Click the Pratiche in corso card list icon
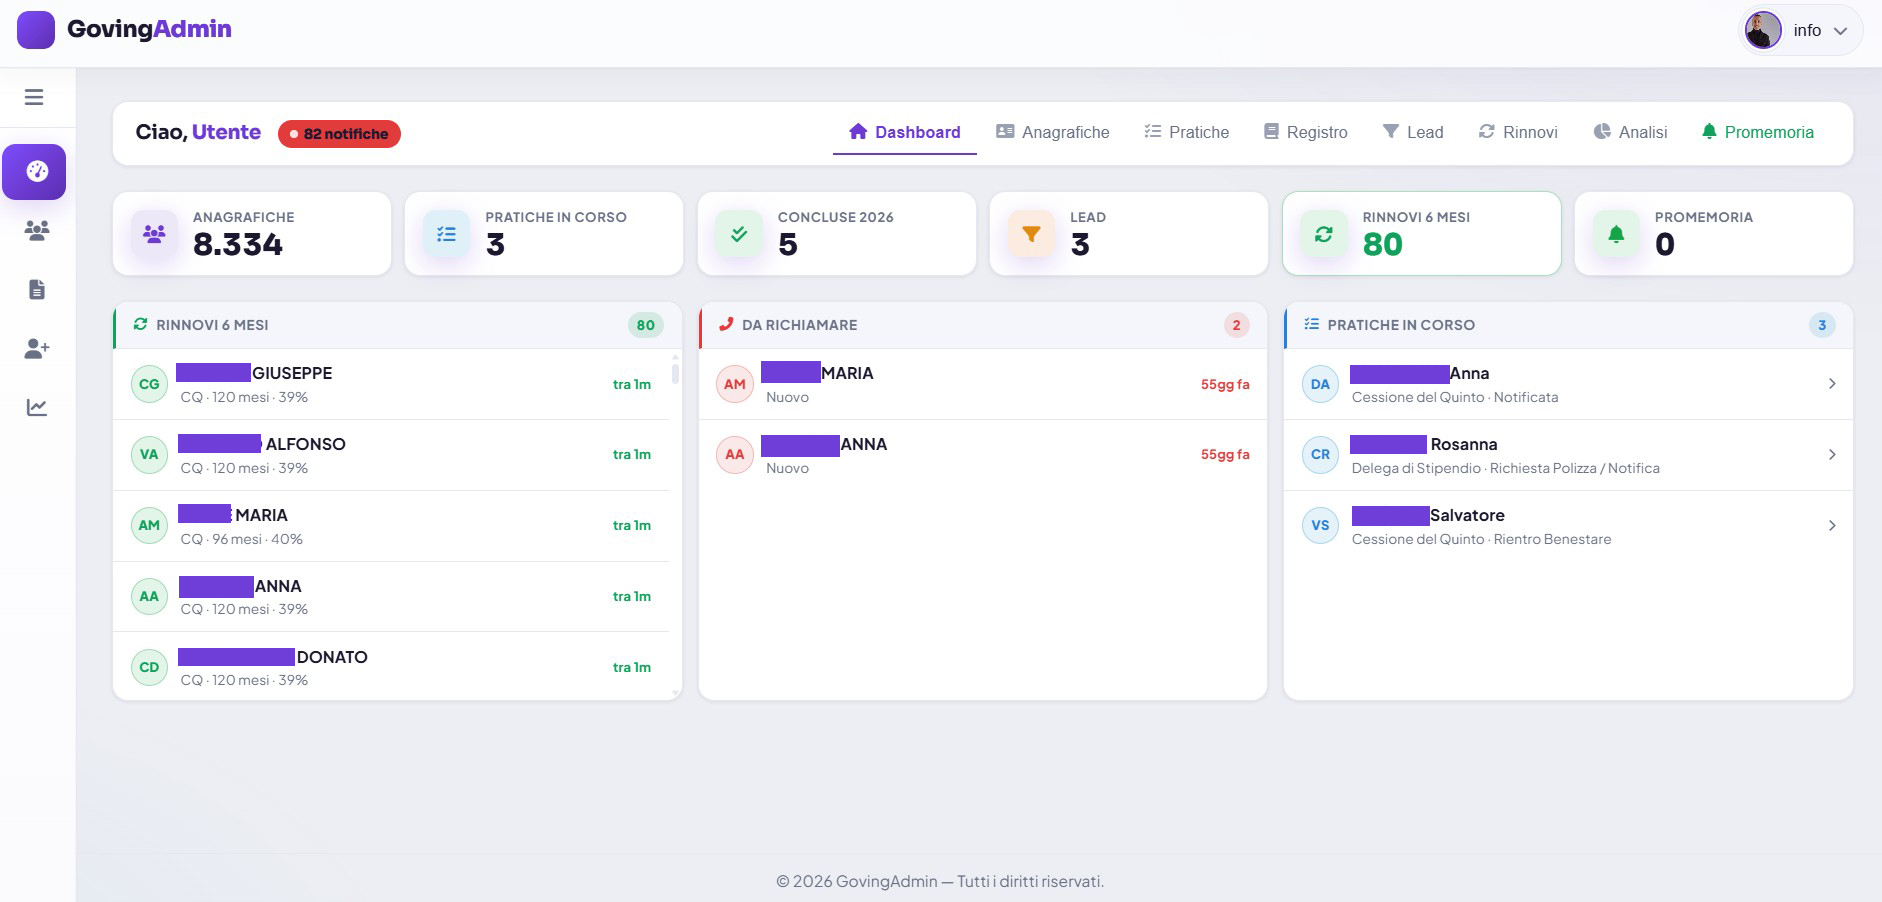Image resolution: width=1882 pixels, height=902 pixels. (447, 234)
